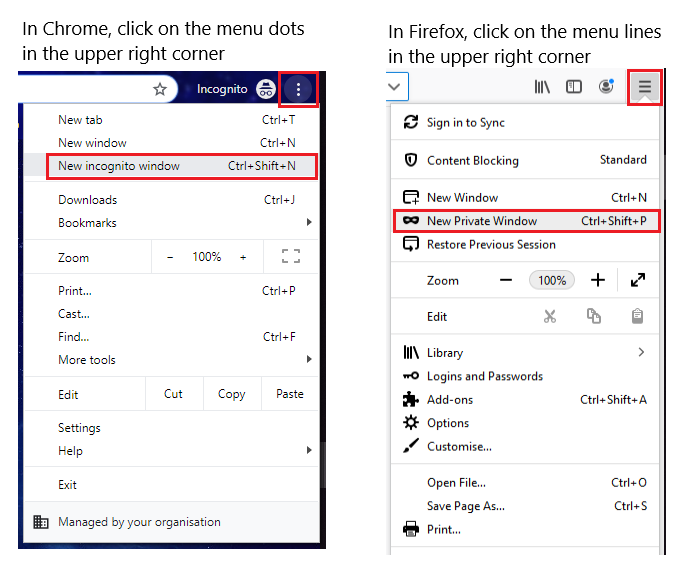Expand the Chrome Help submenu arrow
696x564 pixels.
[x=309, y=450]
